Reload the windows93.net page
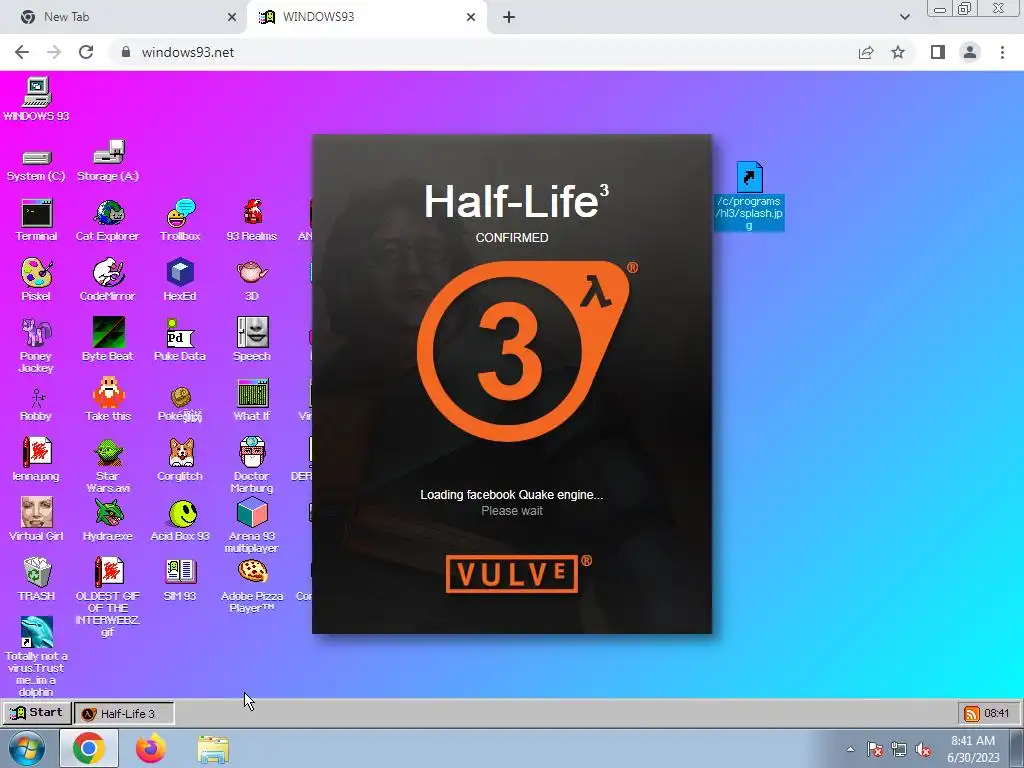This screenshot has height=768, width=1024. point(86,52)
